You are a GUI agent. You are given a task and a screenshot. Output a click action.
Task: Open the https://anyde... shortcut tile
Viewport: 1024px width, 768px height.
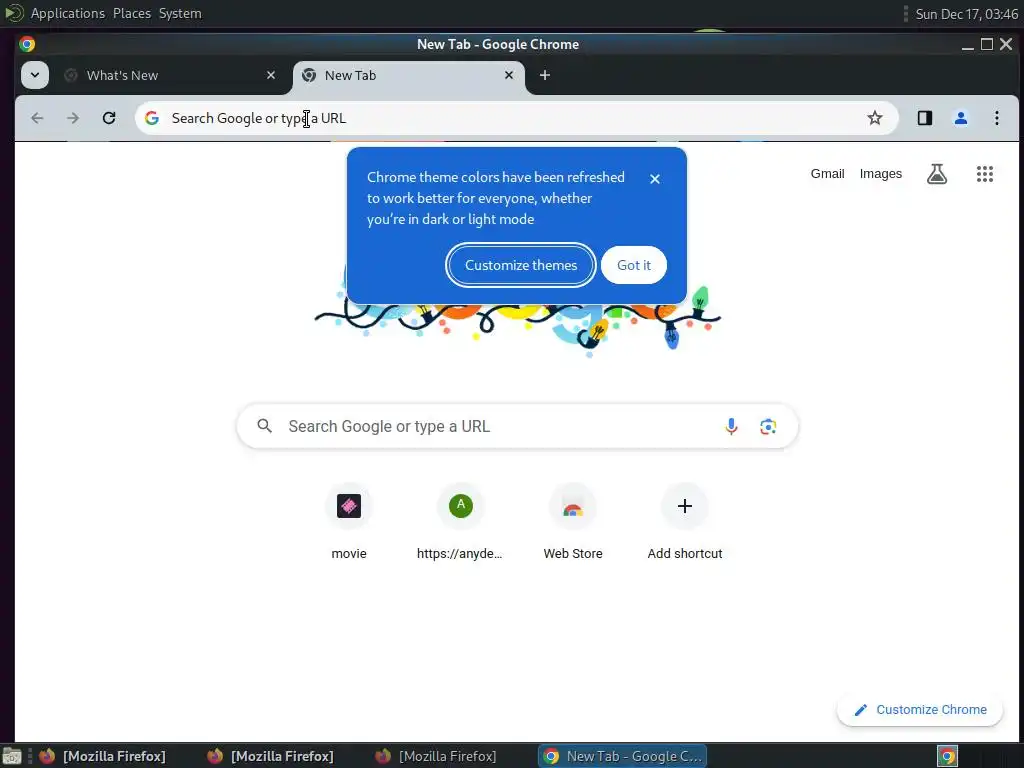[460, 522]
